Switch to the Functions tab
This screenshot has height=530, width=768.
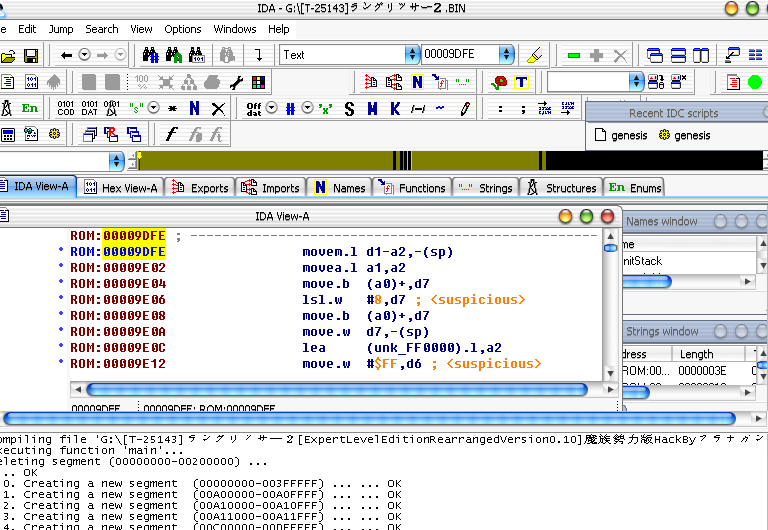(x=412, y=188)
